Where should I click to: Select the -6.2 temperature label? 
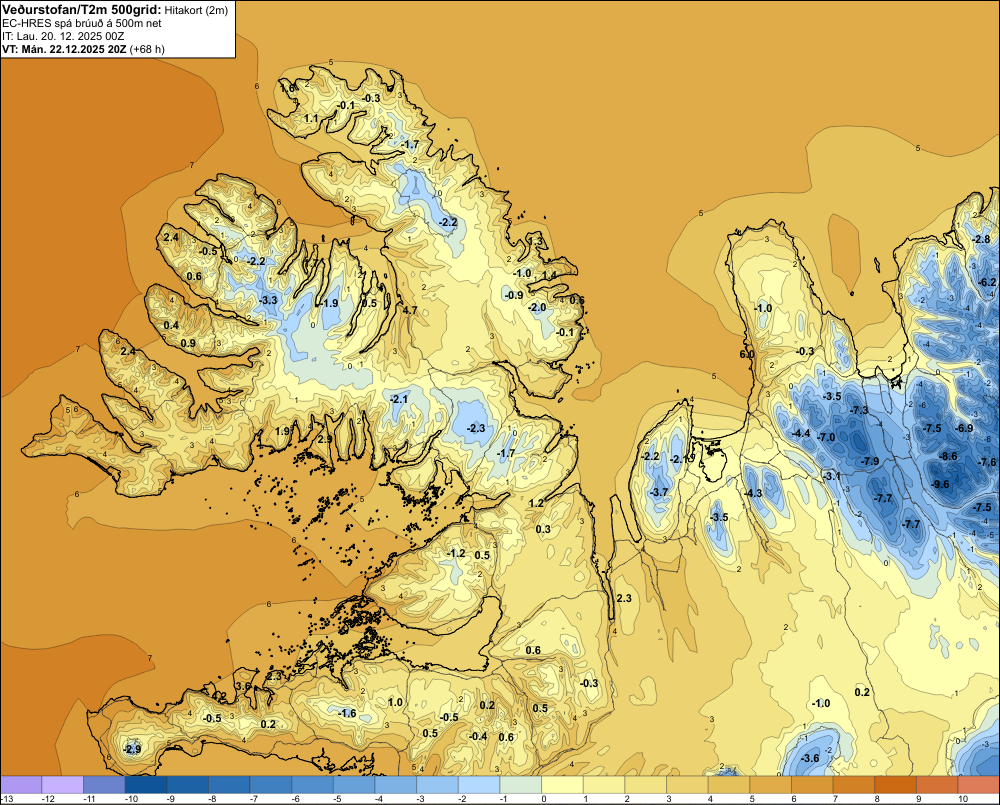[x=987, y=282]
